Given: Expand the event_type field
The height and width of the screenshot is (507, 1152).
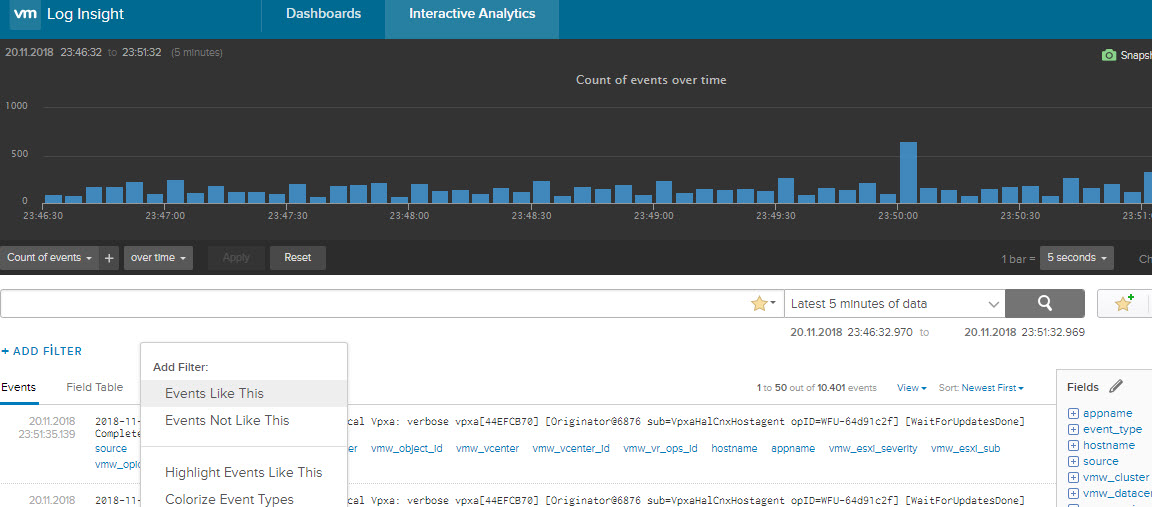Looking at the screenshot, I should pyautogui.click(x=1073, y=429).
